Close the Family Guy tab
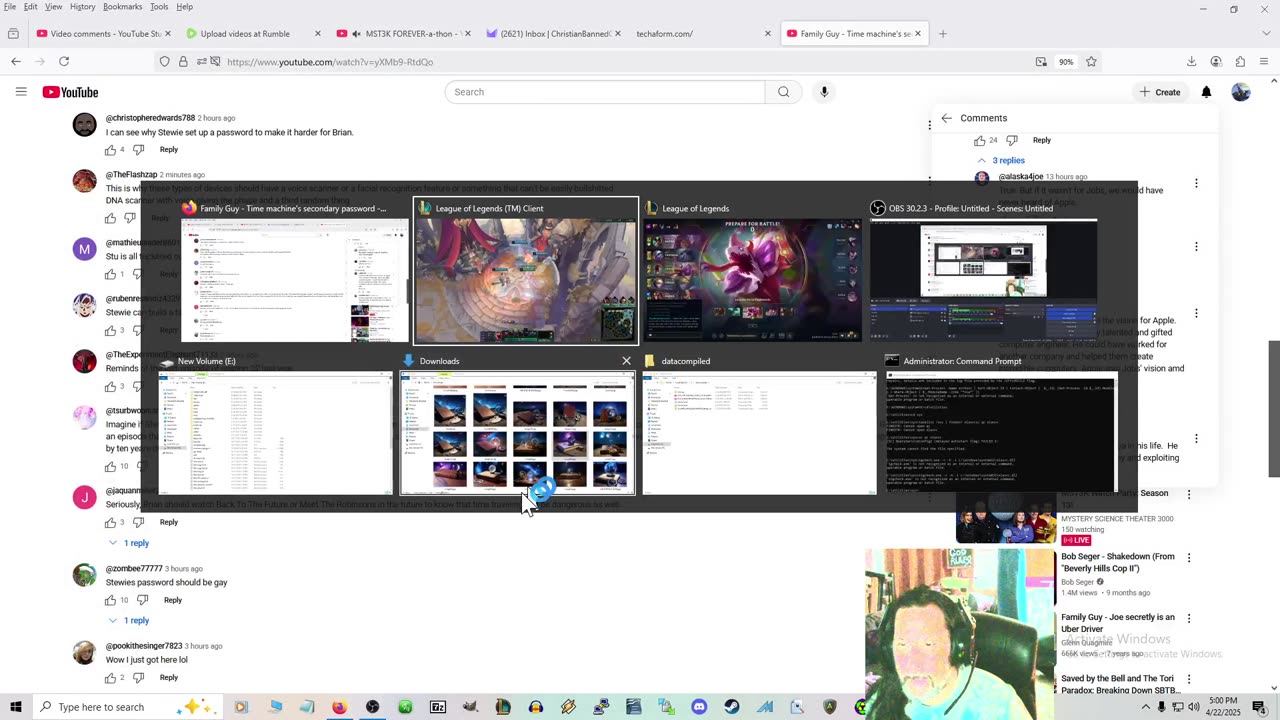Screen dimensions: 1280x720 [x=917, y=34]
